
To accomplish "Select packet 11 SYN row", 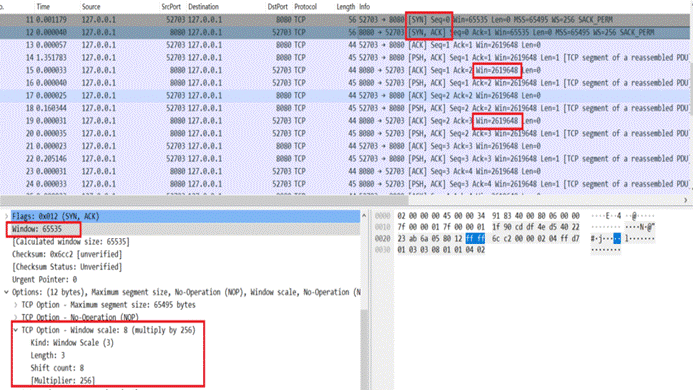I will click(345, 19).
